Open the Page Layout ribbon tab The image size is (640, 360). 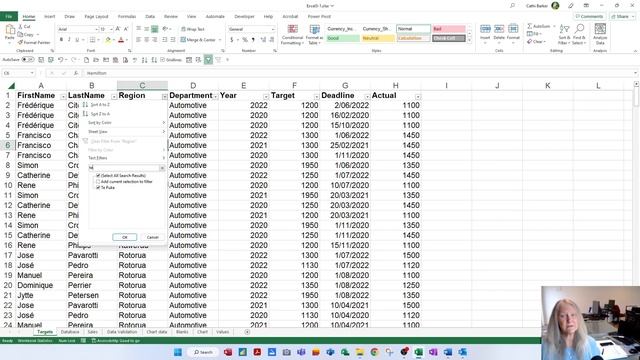96,16
